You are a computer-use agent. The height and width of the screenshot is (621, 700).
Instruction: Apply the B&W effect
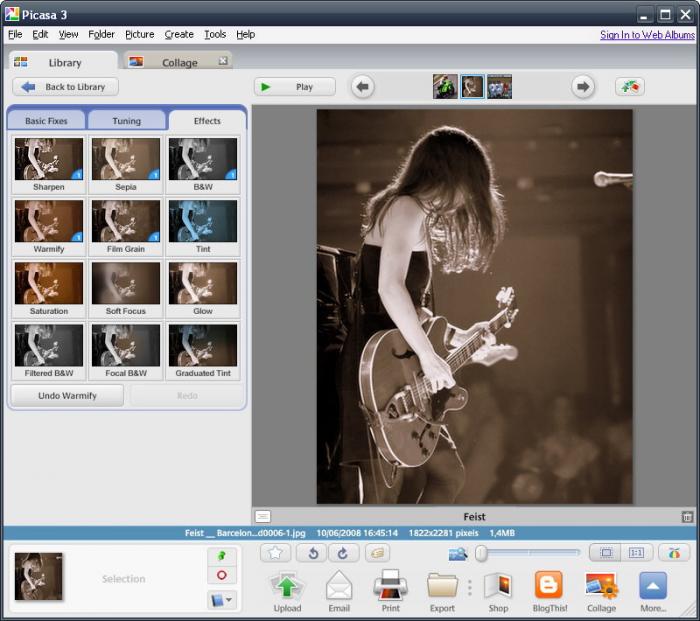tap(203, 164)
